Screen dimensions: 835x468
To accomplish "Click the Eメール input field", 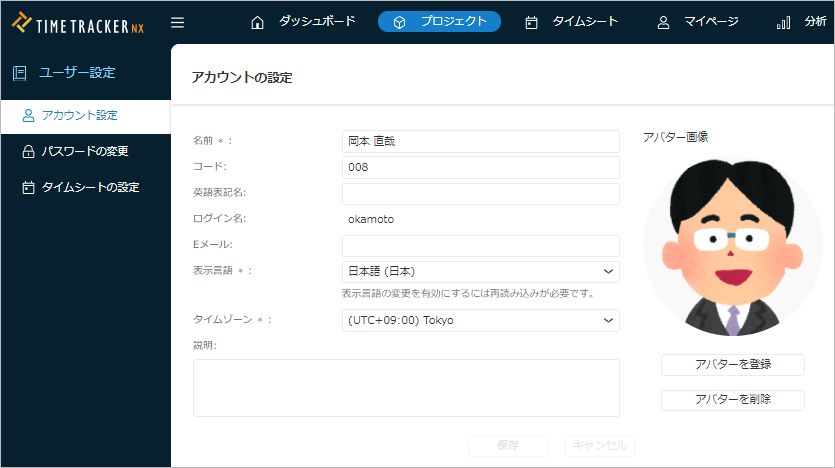I will (480, 246).
